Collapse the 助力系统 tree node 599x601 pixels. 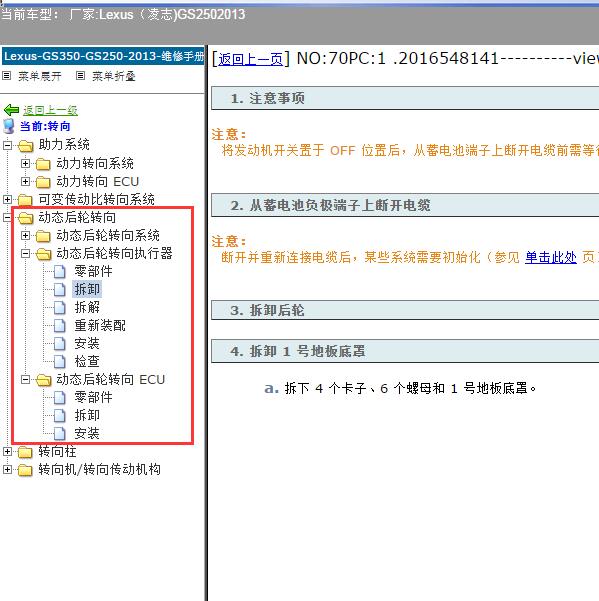(7, 146)
